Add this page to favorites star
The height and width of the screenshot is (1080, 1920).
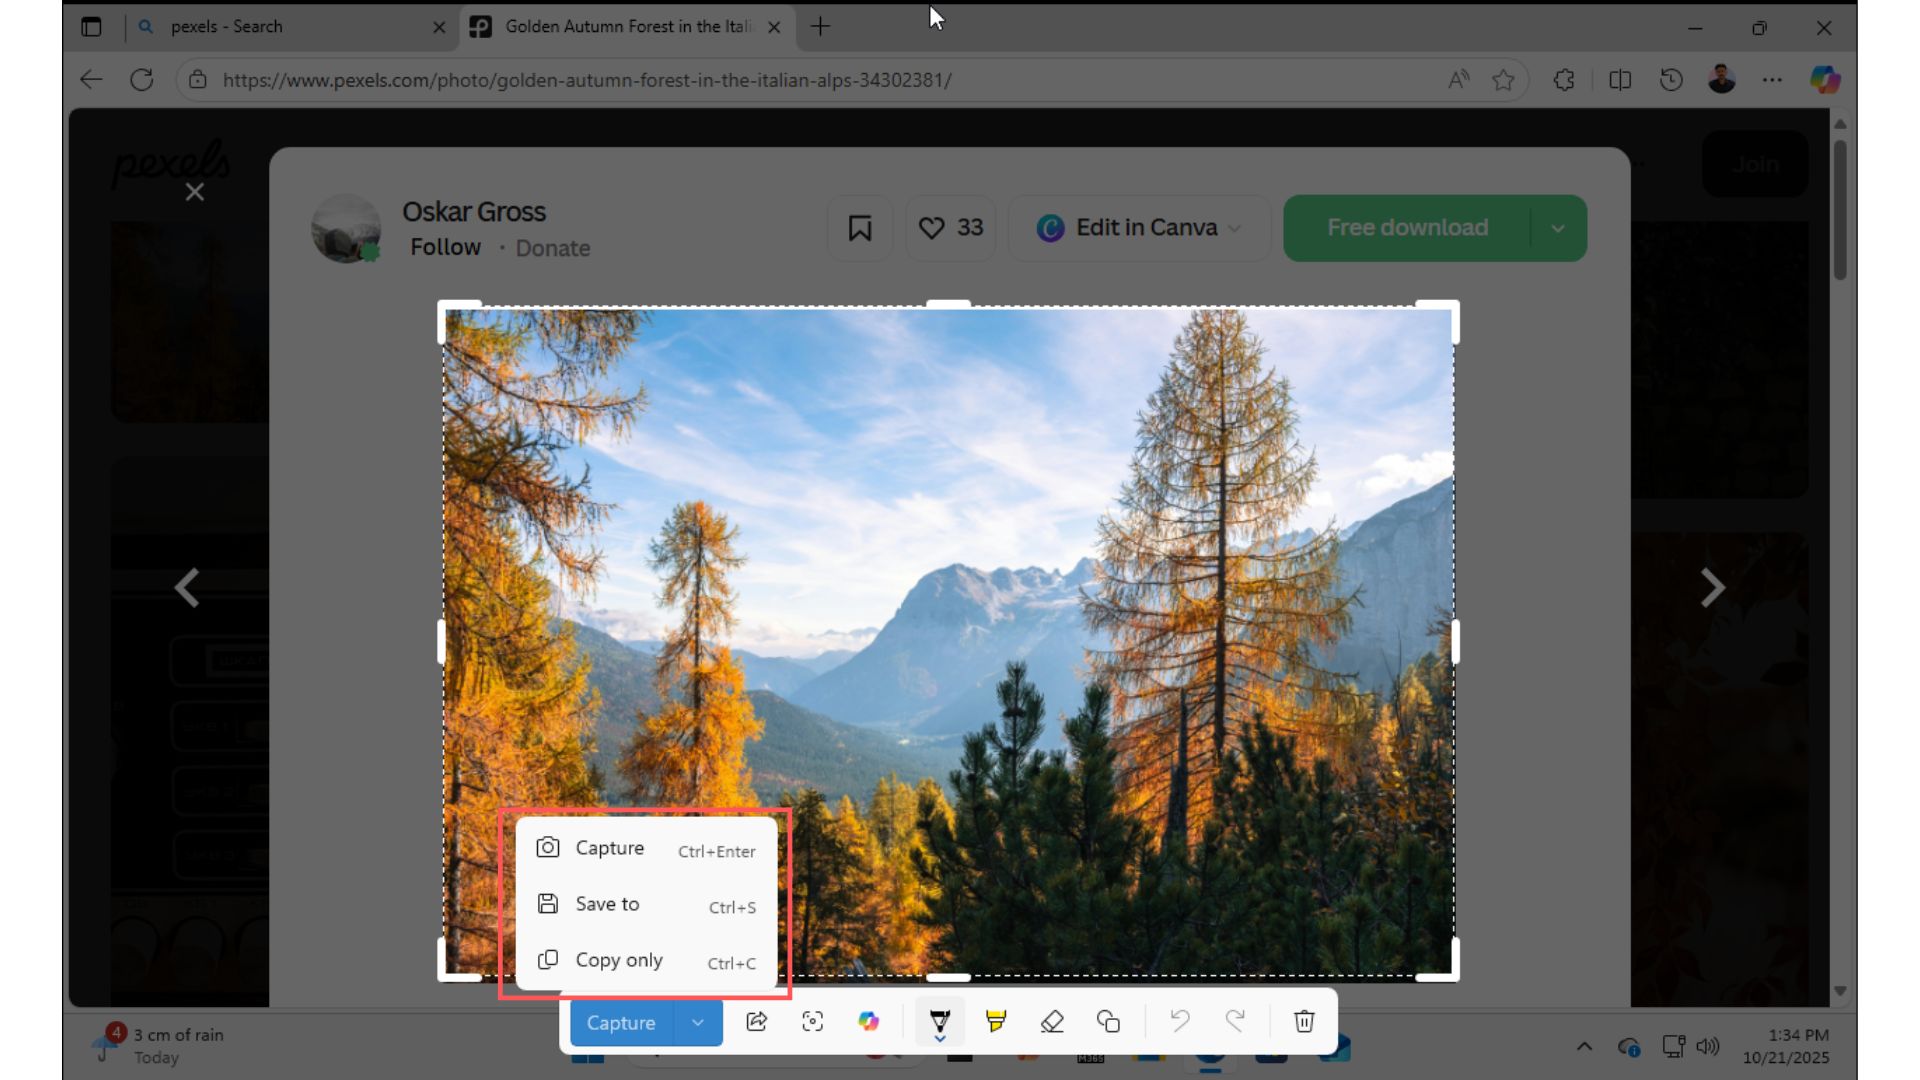click(1502, 80)
